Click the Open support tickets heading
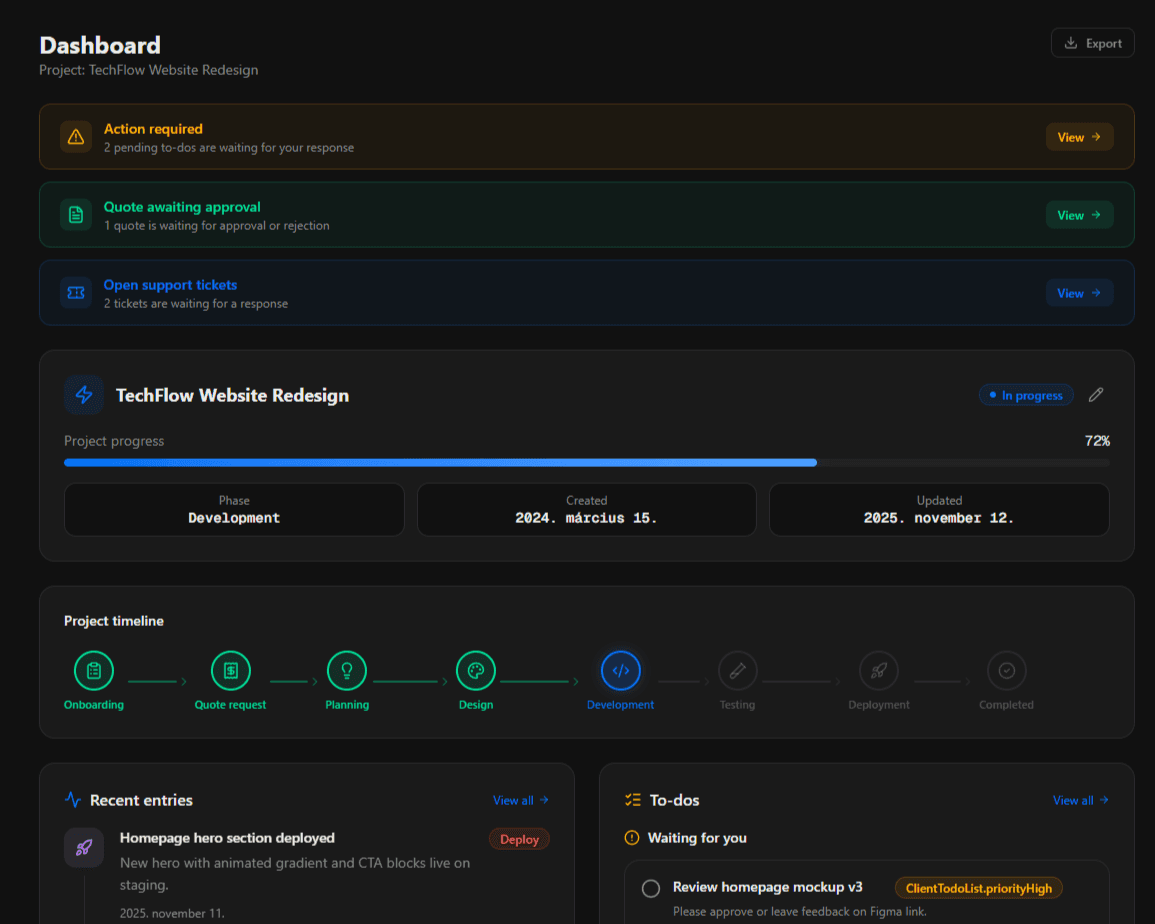 (170, 285)
